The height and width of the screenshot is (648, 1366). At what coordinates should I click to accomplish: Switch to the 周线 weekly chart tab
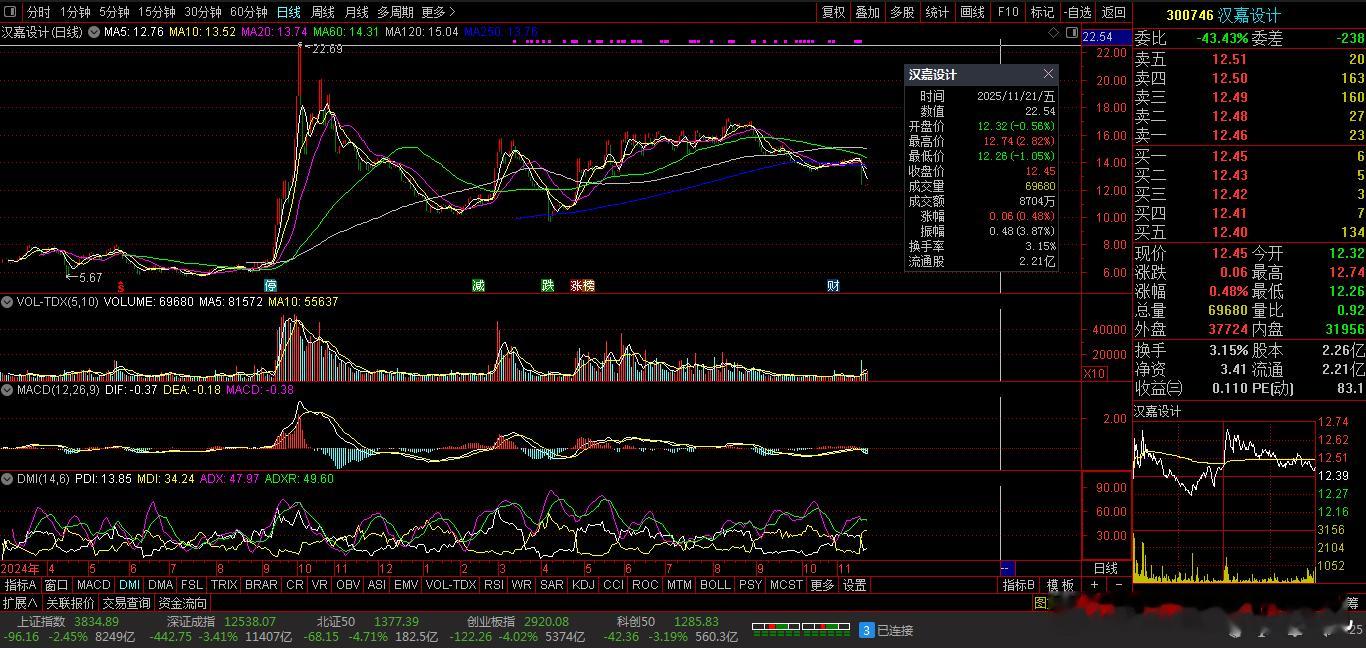point(322,12)
